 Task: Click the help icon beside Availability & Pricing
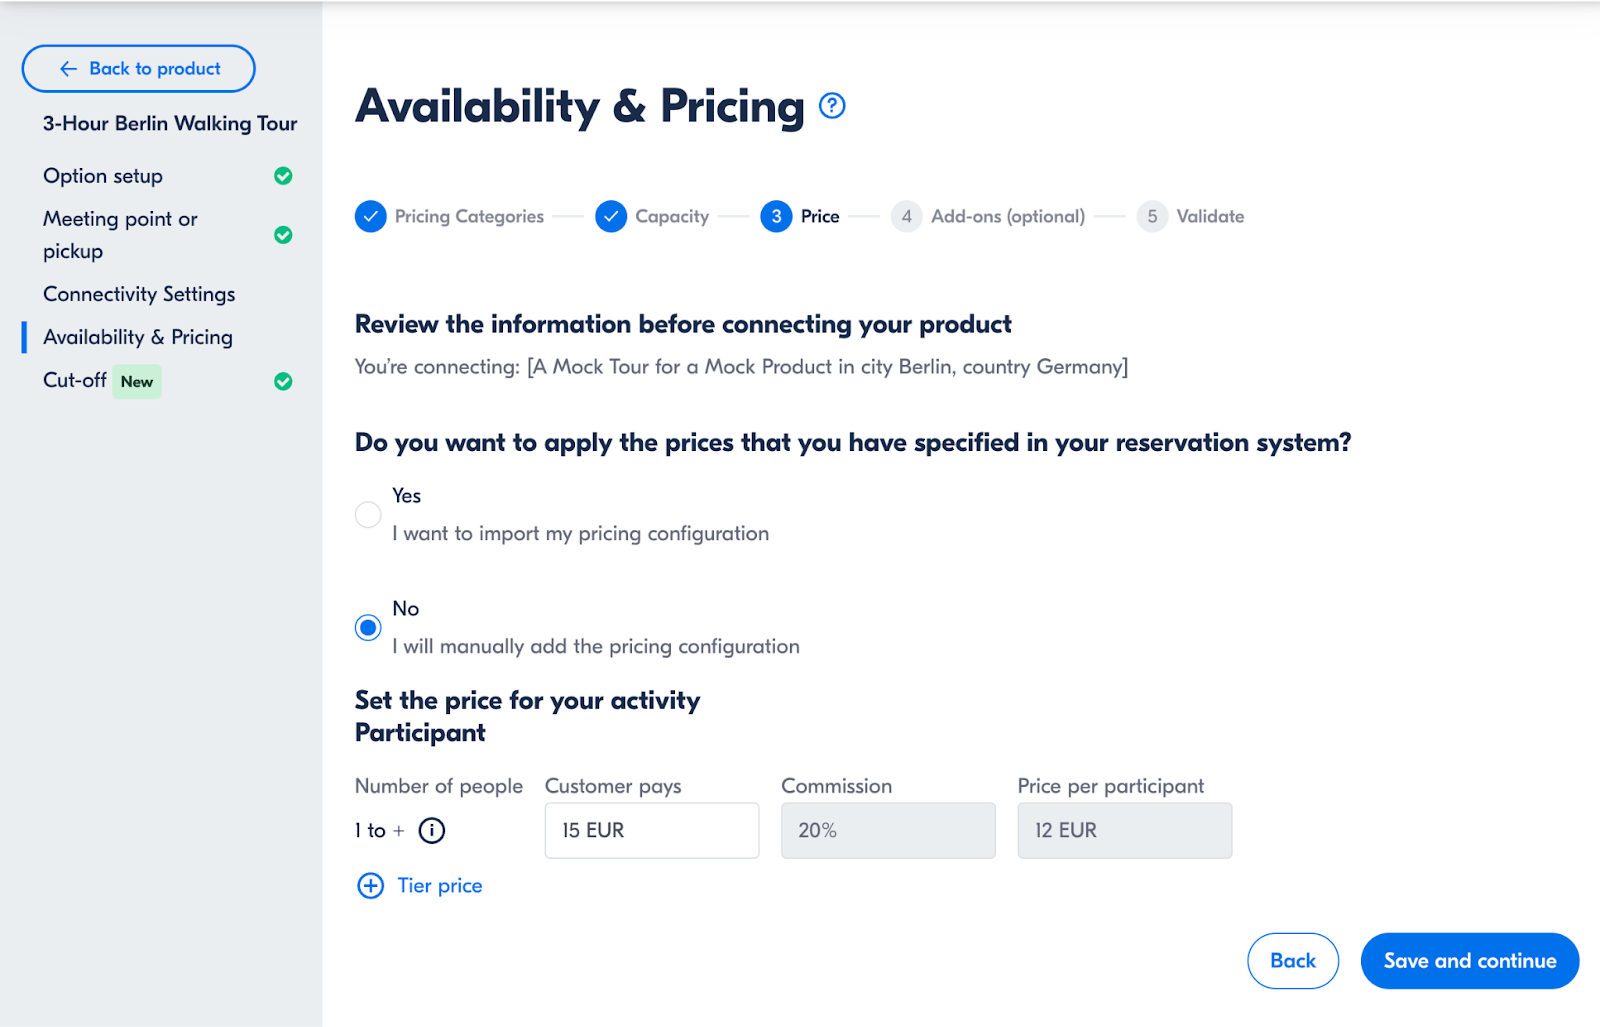832,105
